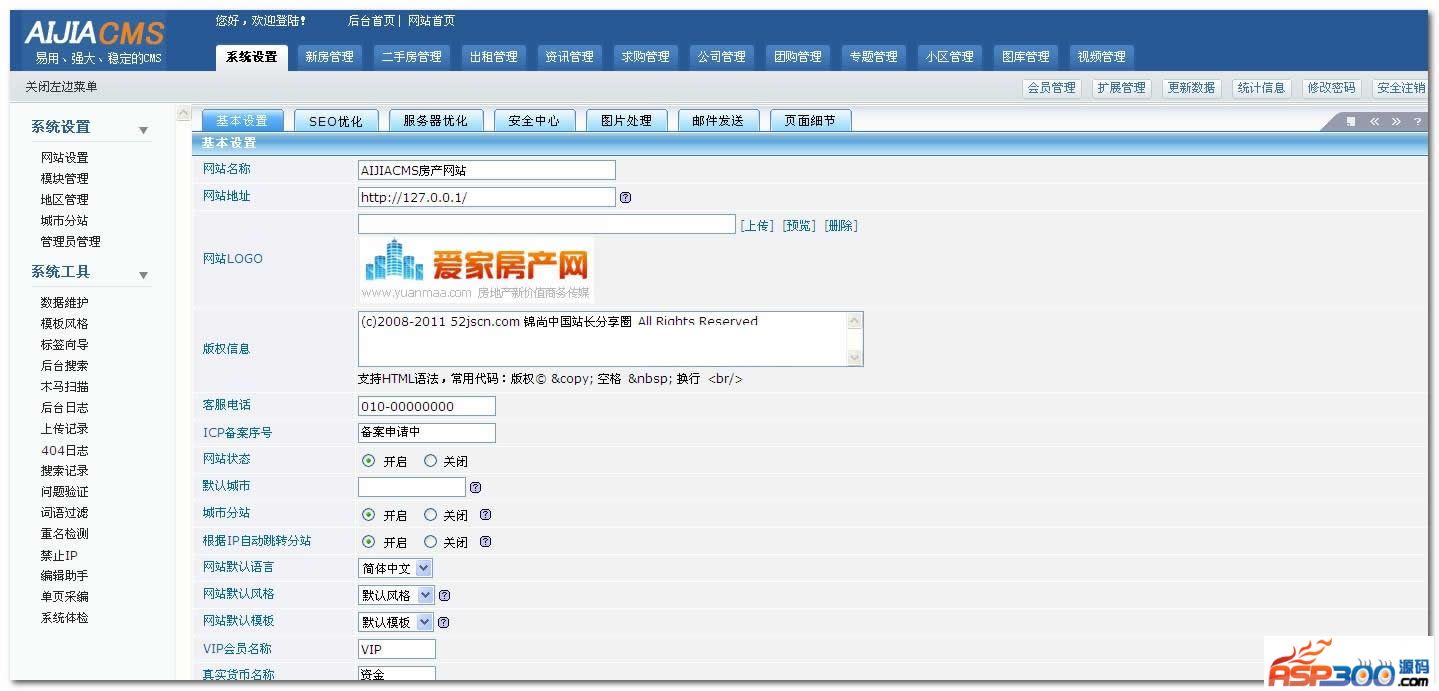Click the 统计信息 button
Image resolution: width=1439 pixels, height=691 pixels.
click(1261, 88)
